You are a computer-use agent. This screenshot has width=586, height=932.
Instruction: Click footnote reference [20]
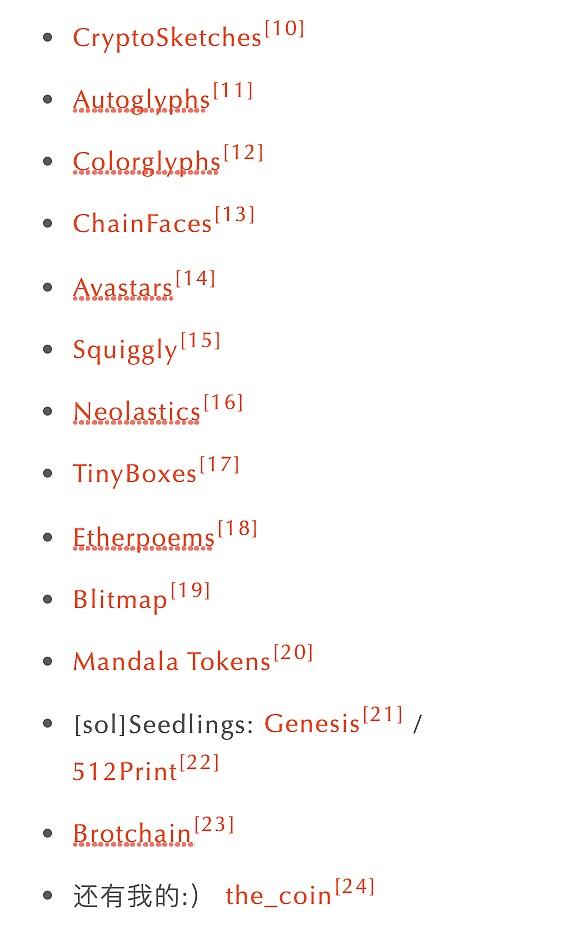pos(293,652)
